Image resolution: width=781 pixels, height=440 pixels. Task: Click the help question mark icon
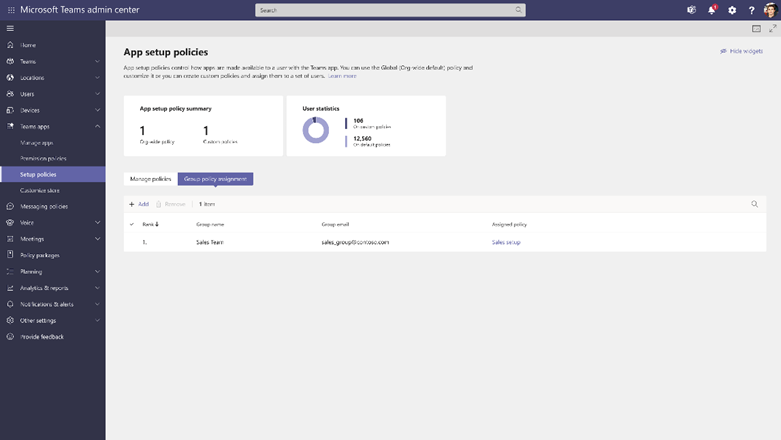click(751, 10)
